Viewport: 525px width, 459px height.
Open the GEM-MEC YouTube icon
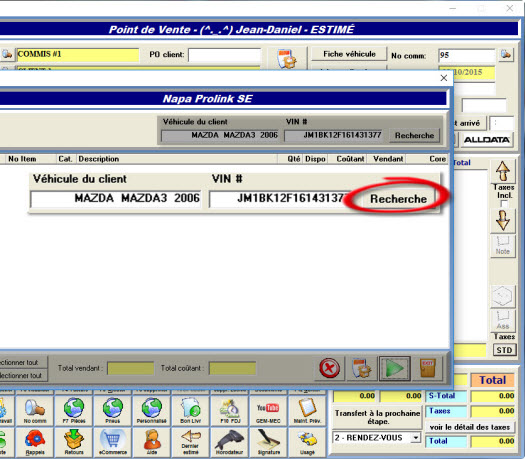pyautogui.click(x=268, y=410)
